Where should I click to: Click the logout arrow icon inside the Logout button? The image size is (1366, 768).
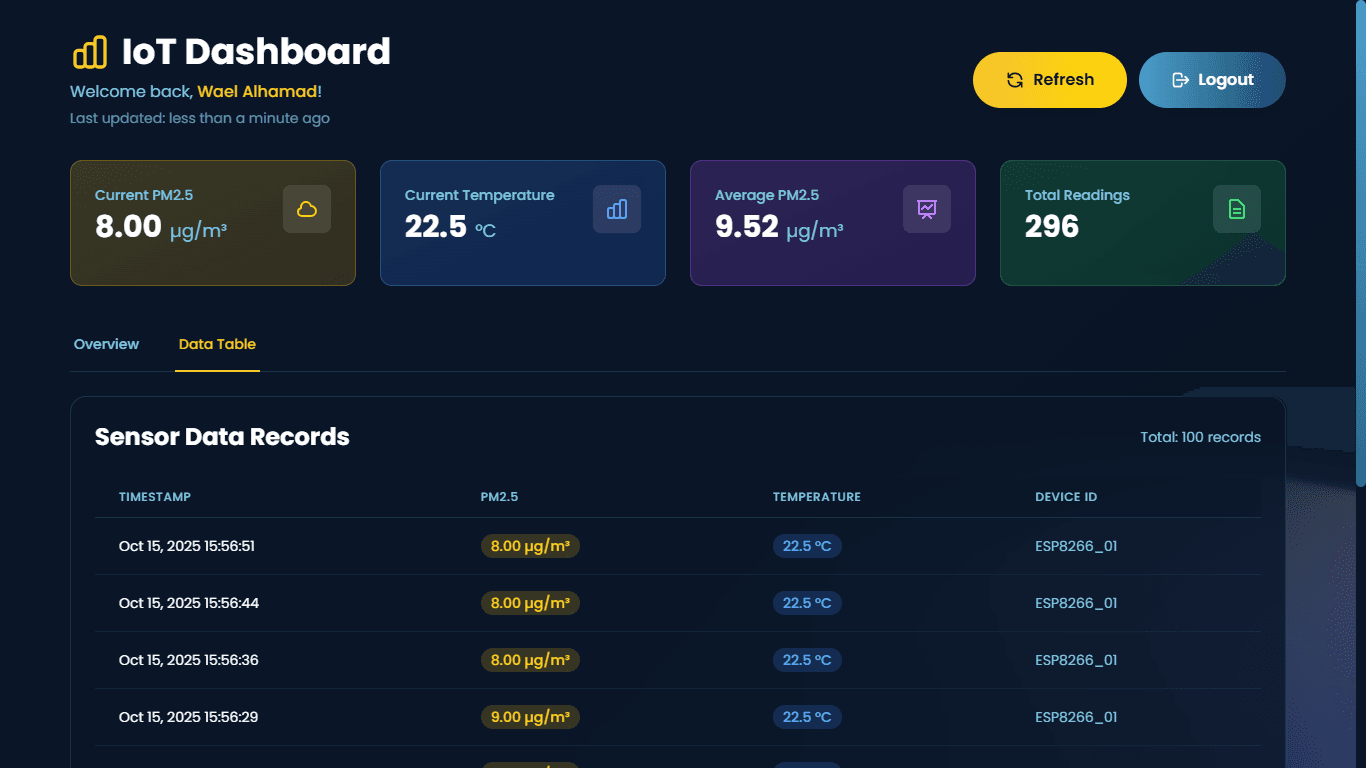(x=1180, y=79)
